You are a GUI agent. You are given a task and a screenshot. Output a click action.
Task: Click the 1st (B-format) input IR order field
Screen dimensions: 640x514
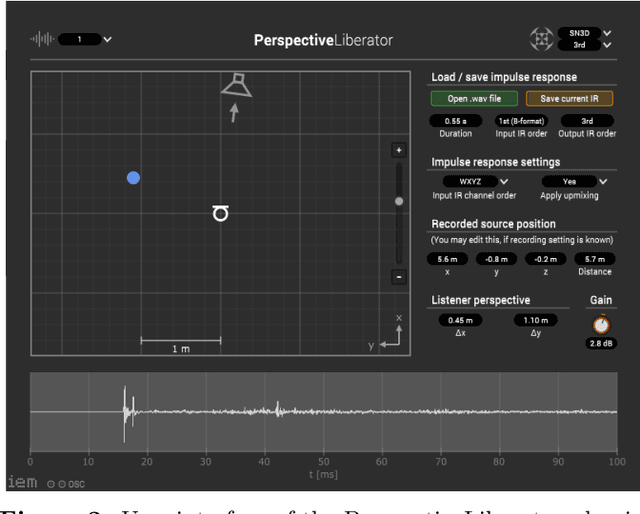click(521, 121)
